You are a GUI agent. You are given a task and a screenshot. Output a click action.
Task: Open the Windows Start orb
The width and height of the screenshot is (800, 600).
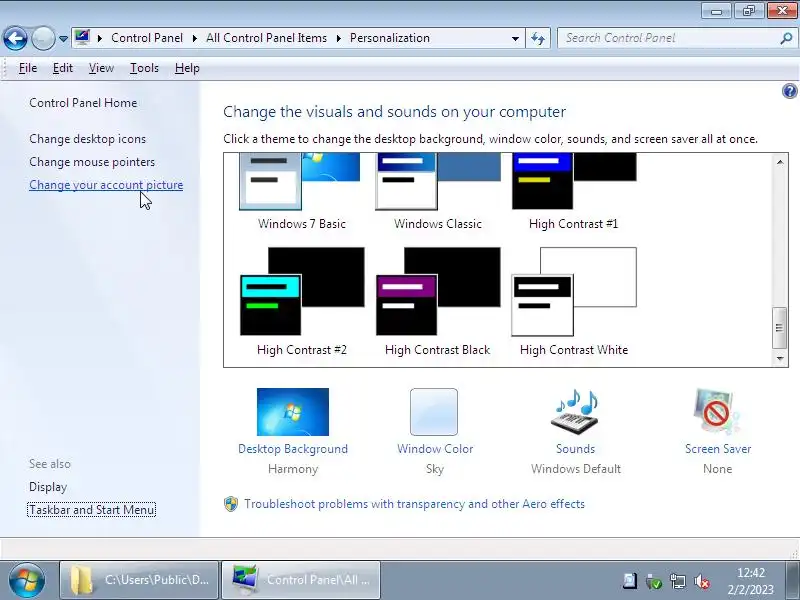(x=27, y=580)
